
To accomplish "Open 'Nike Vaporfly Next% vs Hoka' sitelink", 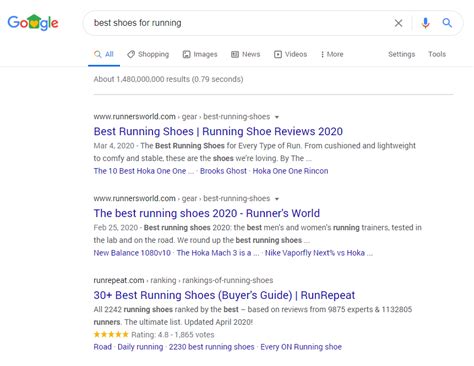I will (319, 253).
